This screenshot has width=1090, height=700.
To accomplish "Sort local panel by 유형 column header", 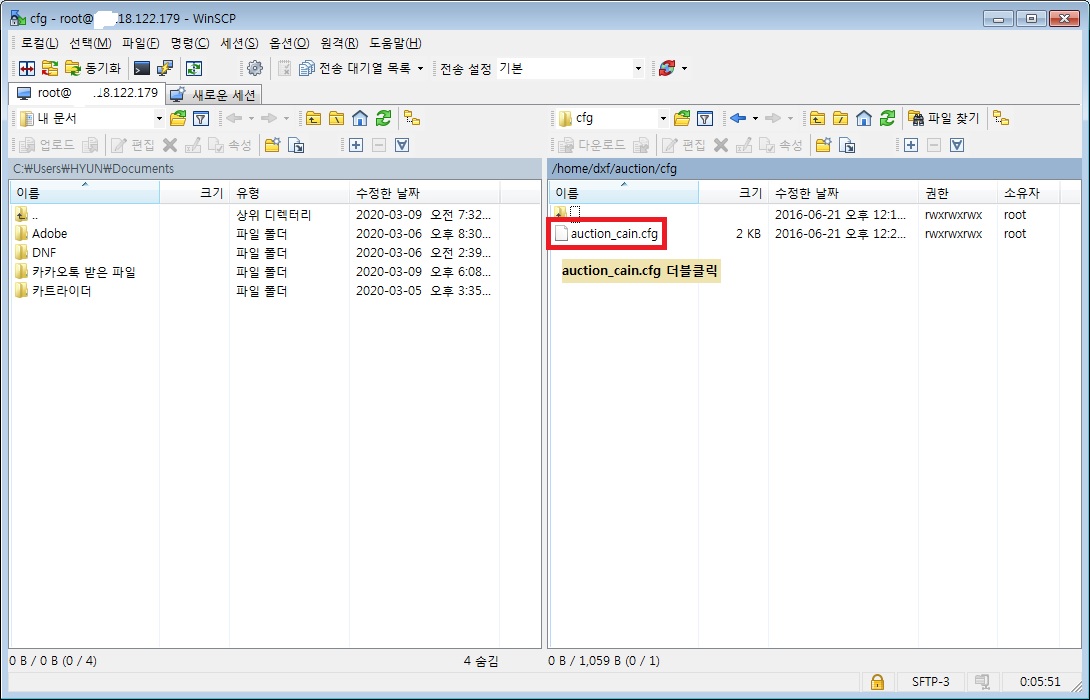I will (x=289, y=193).
